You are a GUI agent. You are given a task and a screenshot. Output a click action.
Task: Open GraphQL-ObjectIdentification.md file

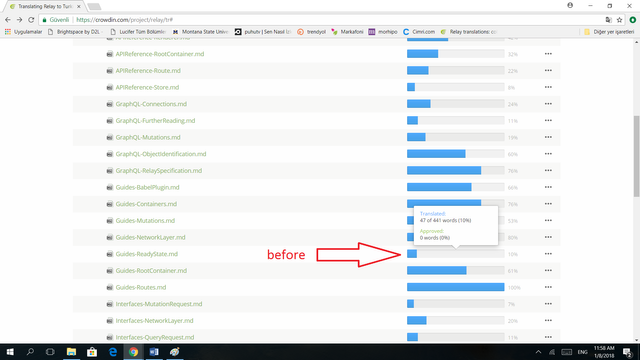coord(161,154)
